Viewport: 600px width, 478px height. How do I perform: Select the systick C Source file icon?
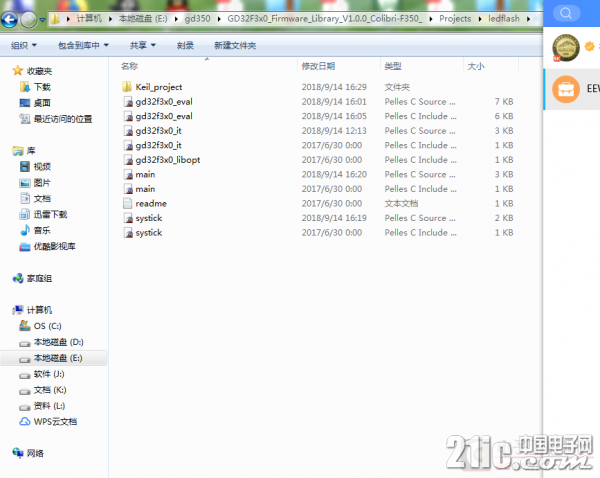point(128,218)
